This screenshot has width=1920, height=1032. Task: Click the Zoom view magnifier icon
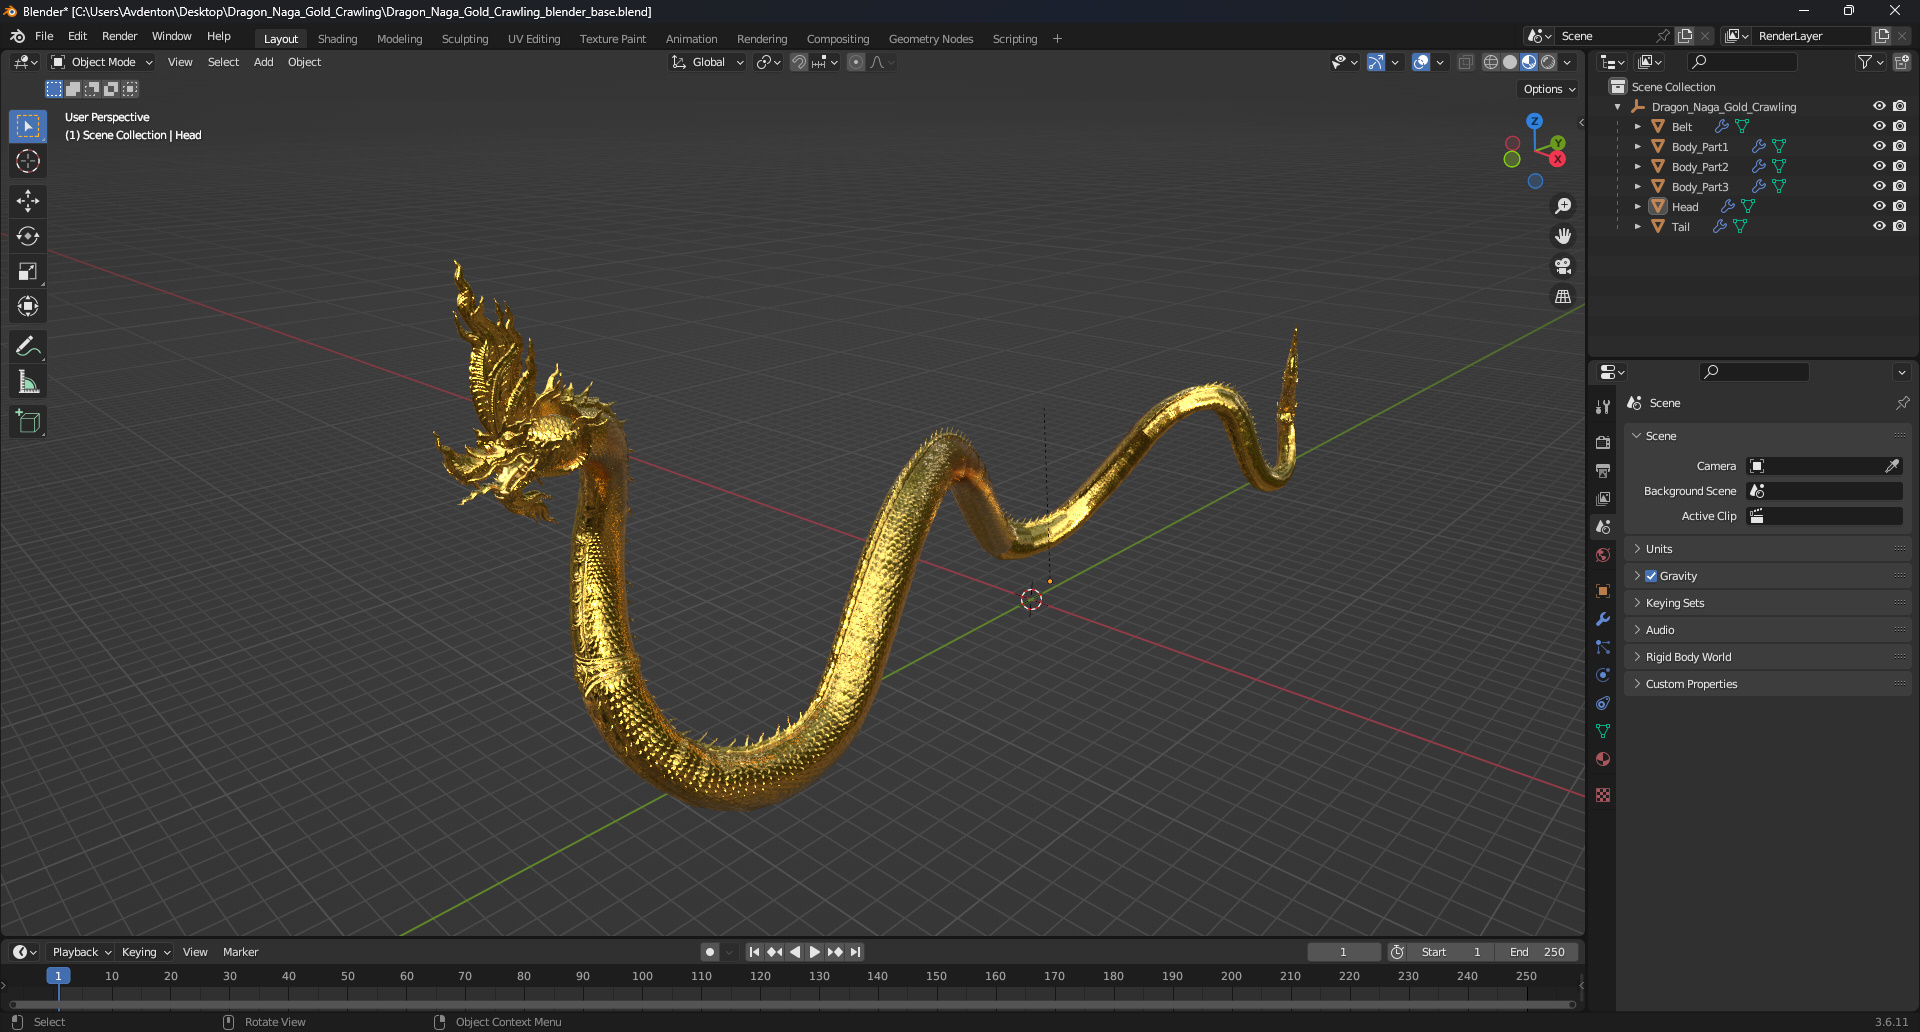(1563, 206)
